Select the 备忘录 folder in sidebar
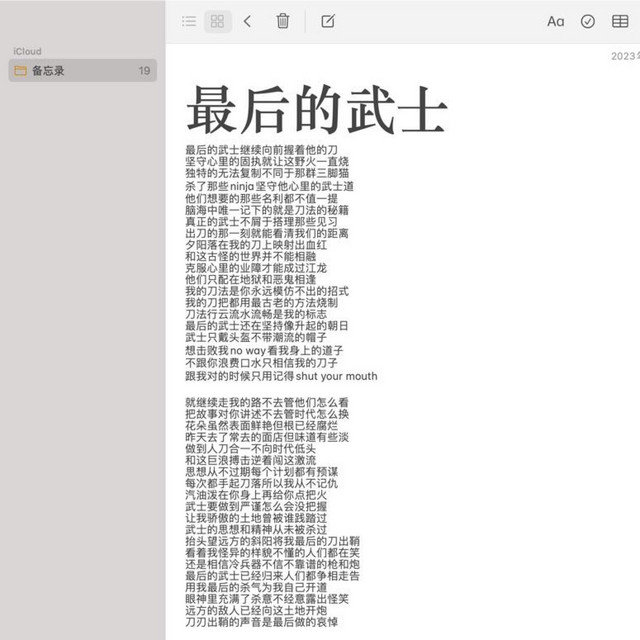Screen dimensions: 640x640 pos(82,71)
